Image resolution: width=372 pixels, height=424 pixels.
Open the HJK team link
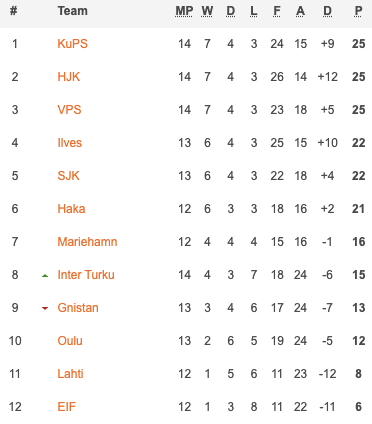click(69, 77)
